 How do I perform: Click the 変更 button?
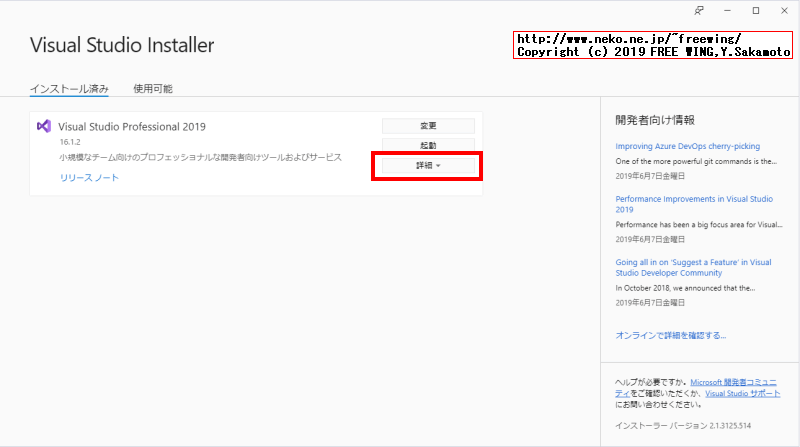428,126
